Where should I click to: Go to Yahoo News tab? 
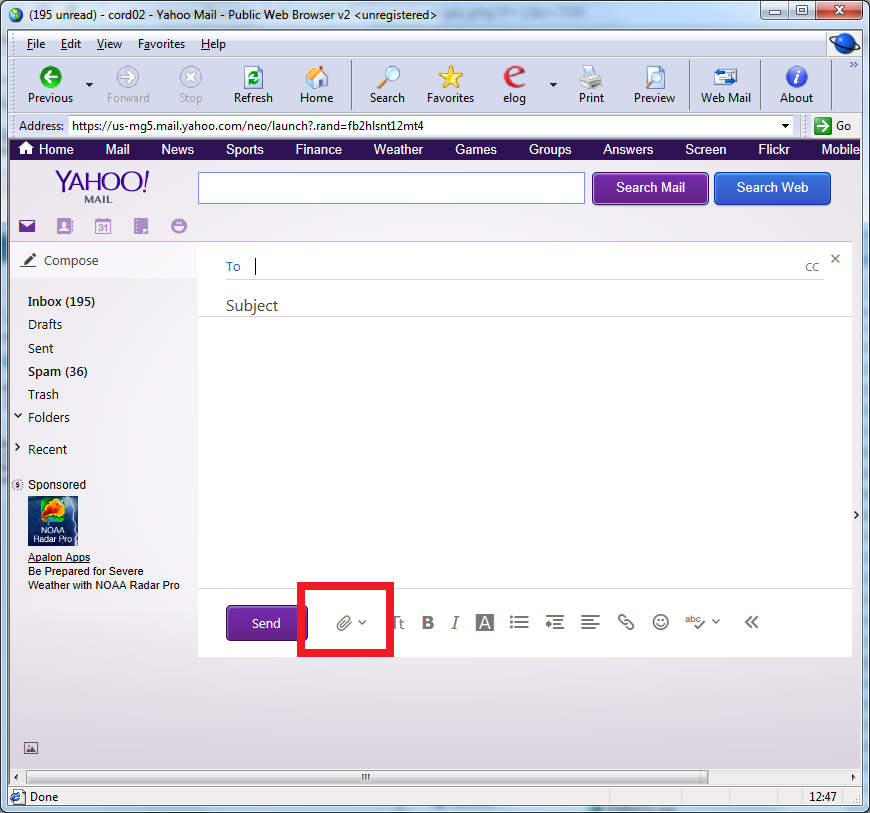click(178, 149)
